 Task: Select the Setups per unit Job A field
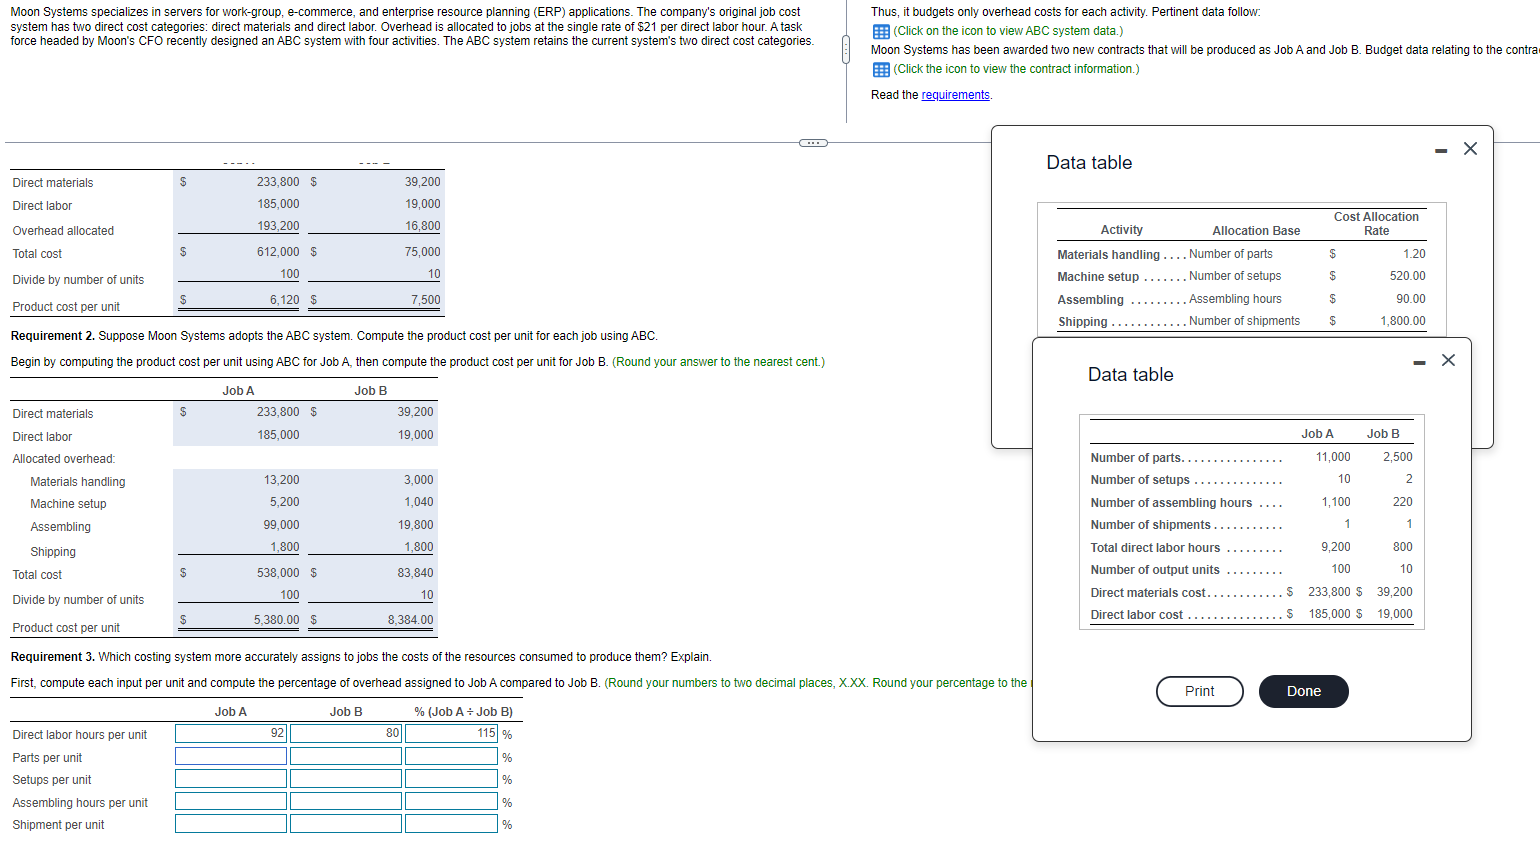(230, 779)
